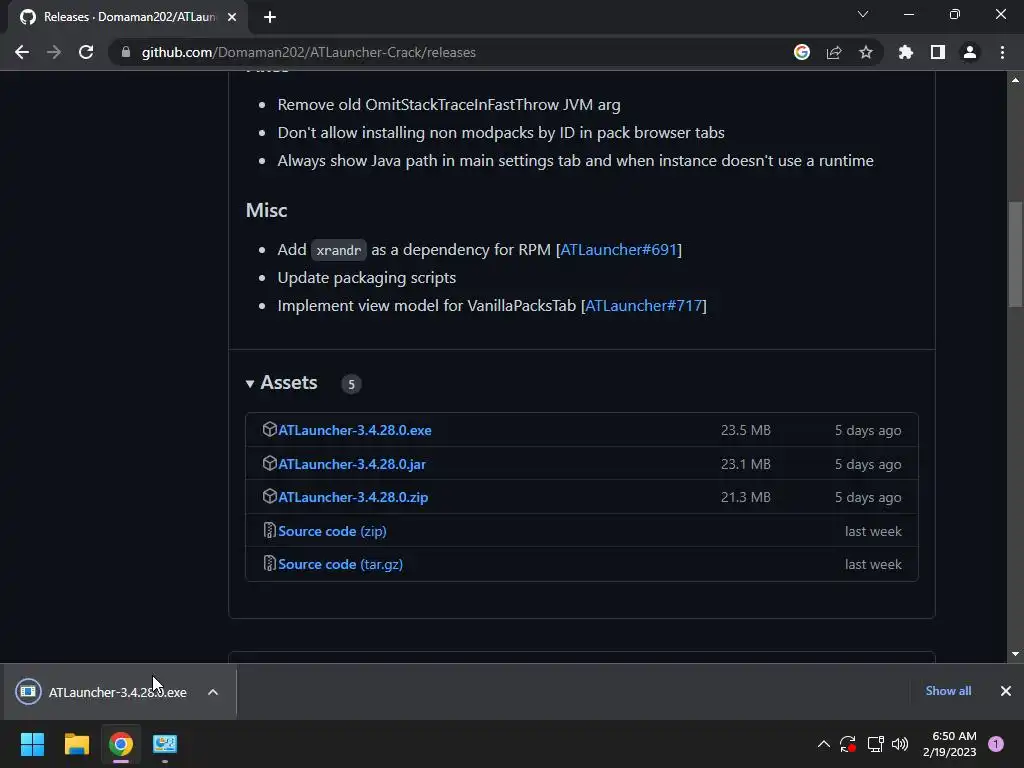Expand download item options chevron
The width and height of the screenshot is (1024, 768).
coord(213,692)
